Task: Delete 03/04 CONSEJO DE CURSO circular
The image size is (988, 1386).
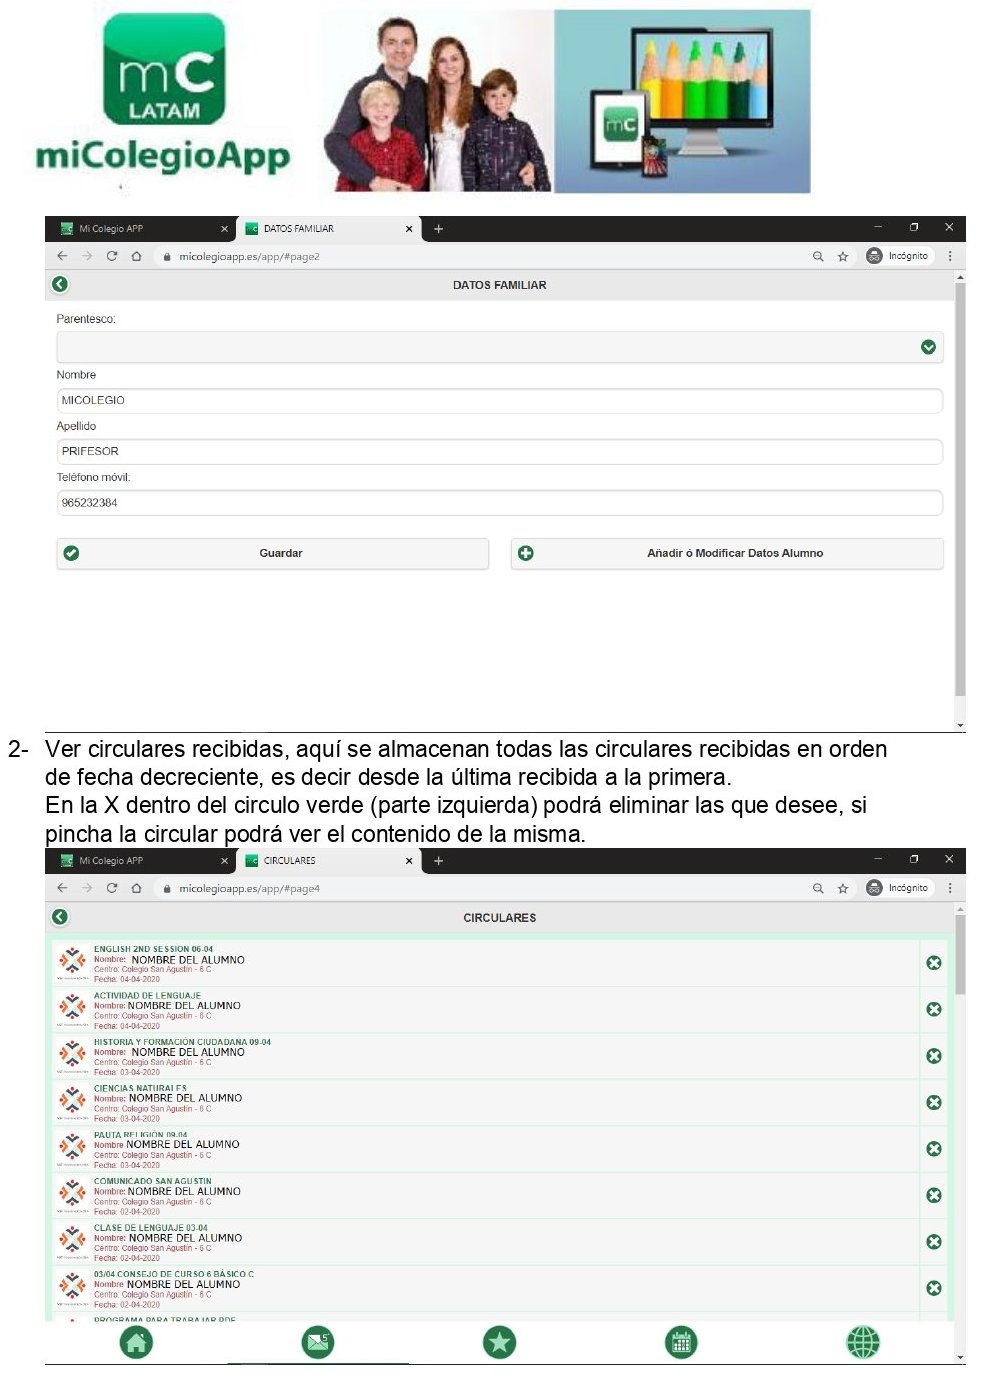Action: [934, 1288]
